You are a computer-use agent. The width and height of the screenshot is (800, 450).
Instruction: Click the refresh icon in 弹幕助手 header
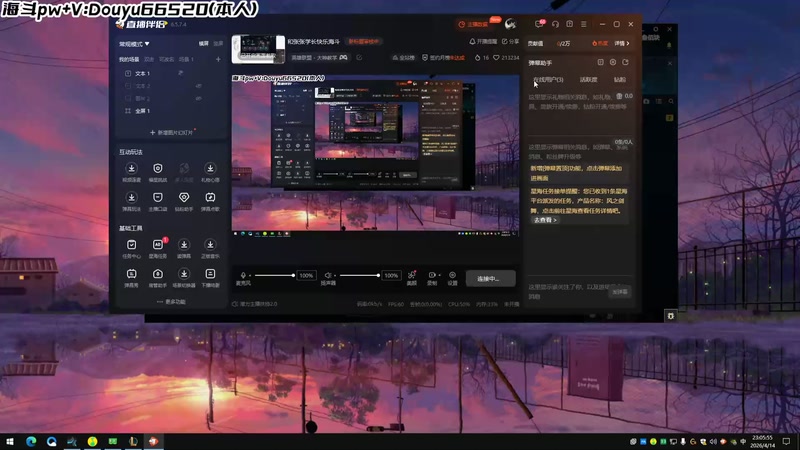pos(626,62)
